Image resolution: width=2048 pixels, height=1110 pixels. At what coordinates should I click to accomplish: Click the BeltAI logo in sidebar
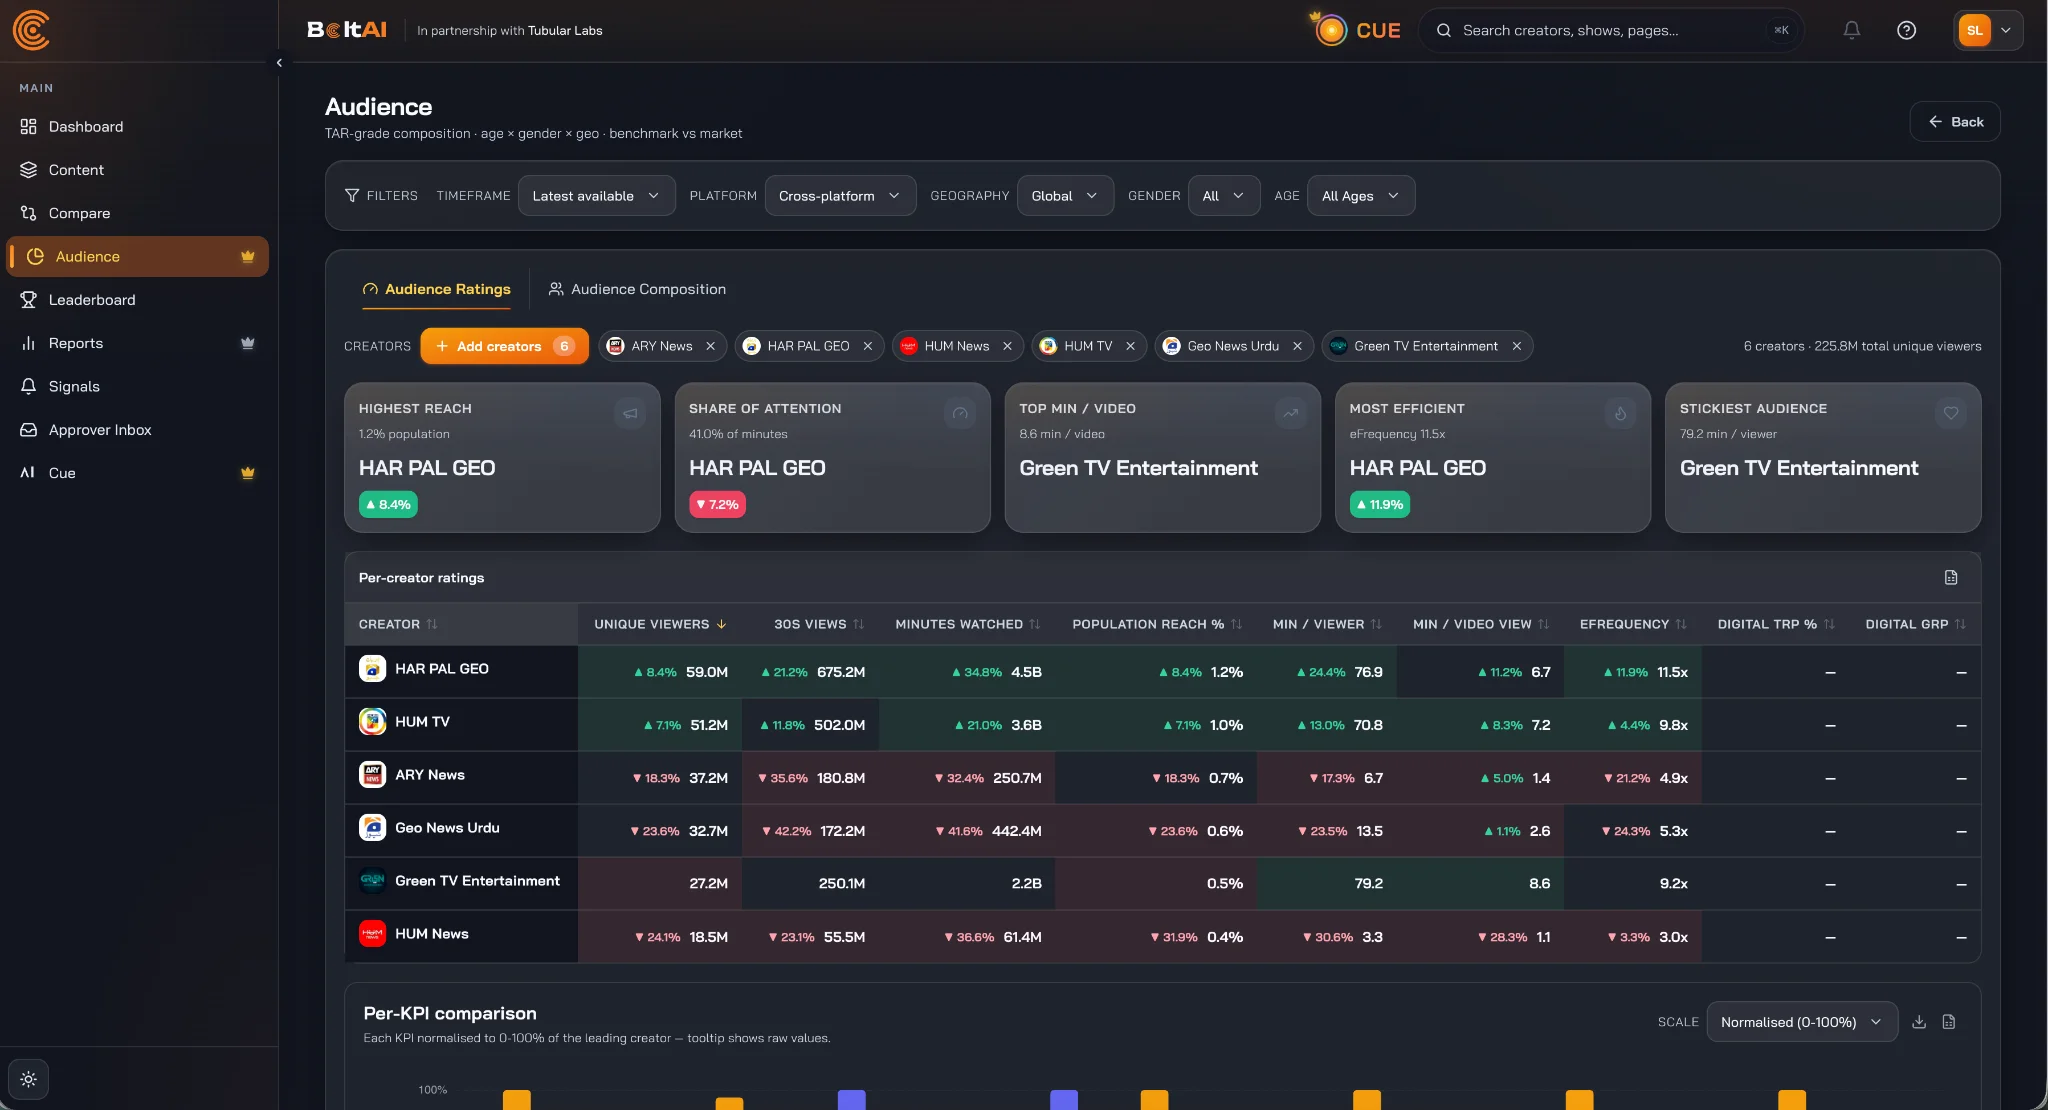tap(31, 30)
